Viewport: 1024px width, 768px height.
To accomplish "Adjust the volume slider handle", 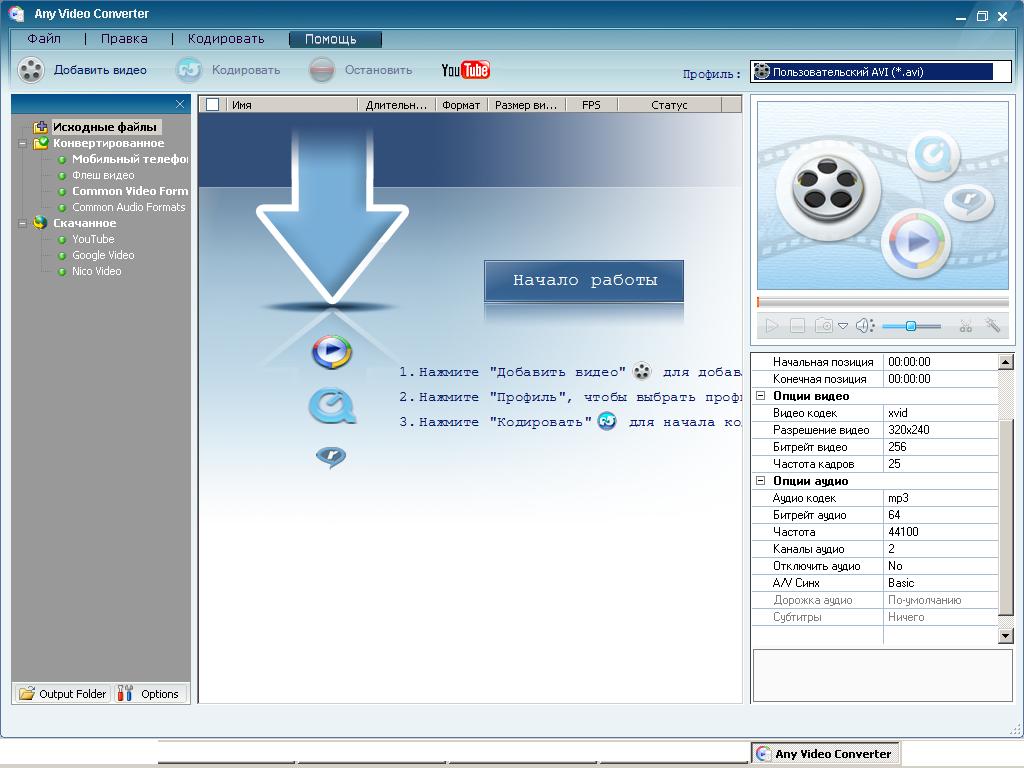I will pos(910,326).
